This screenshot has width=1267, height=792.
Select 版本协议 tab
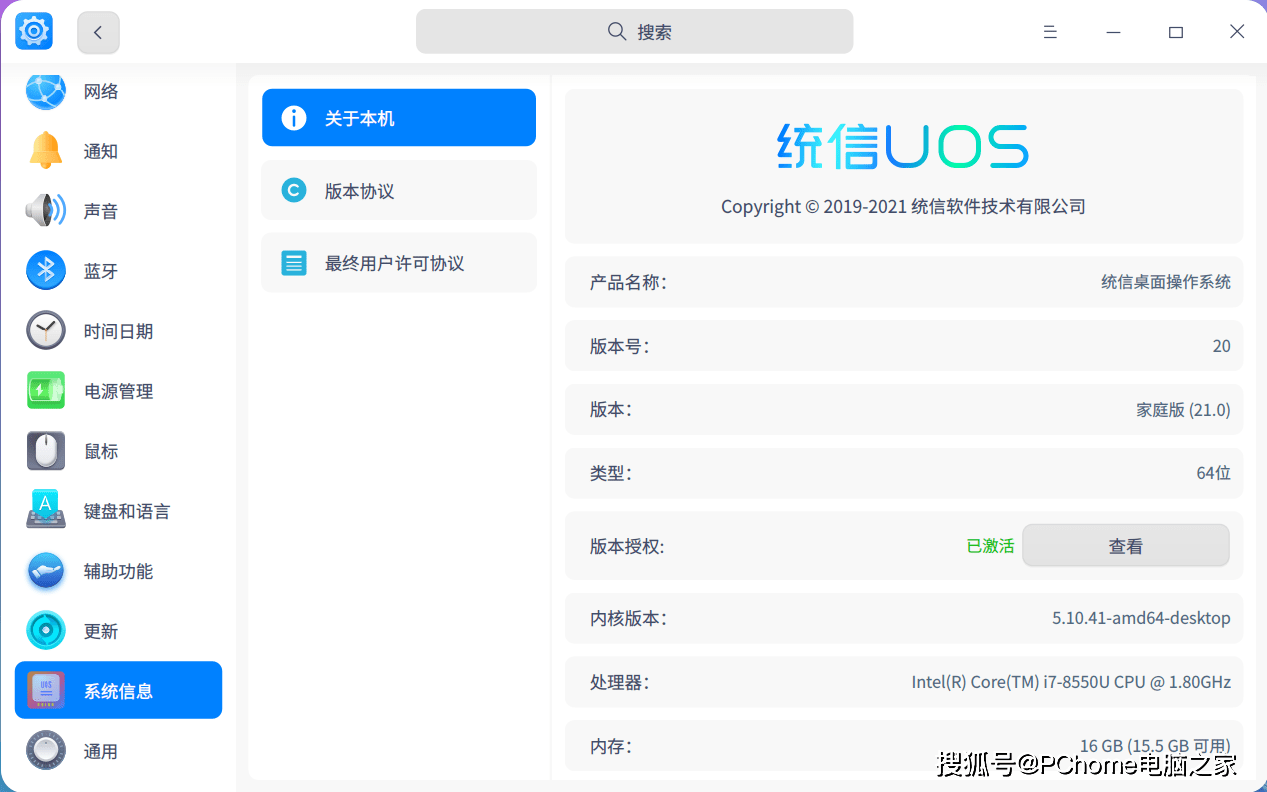click(399, 190)
